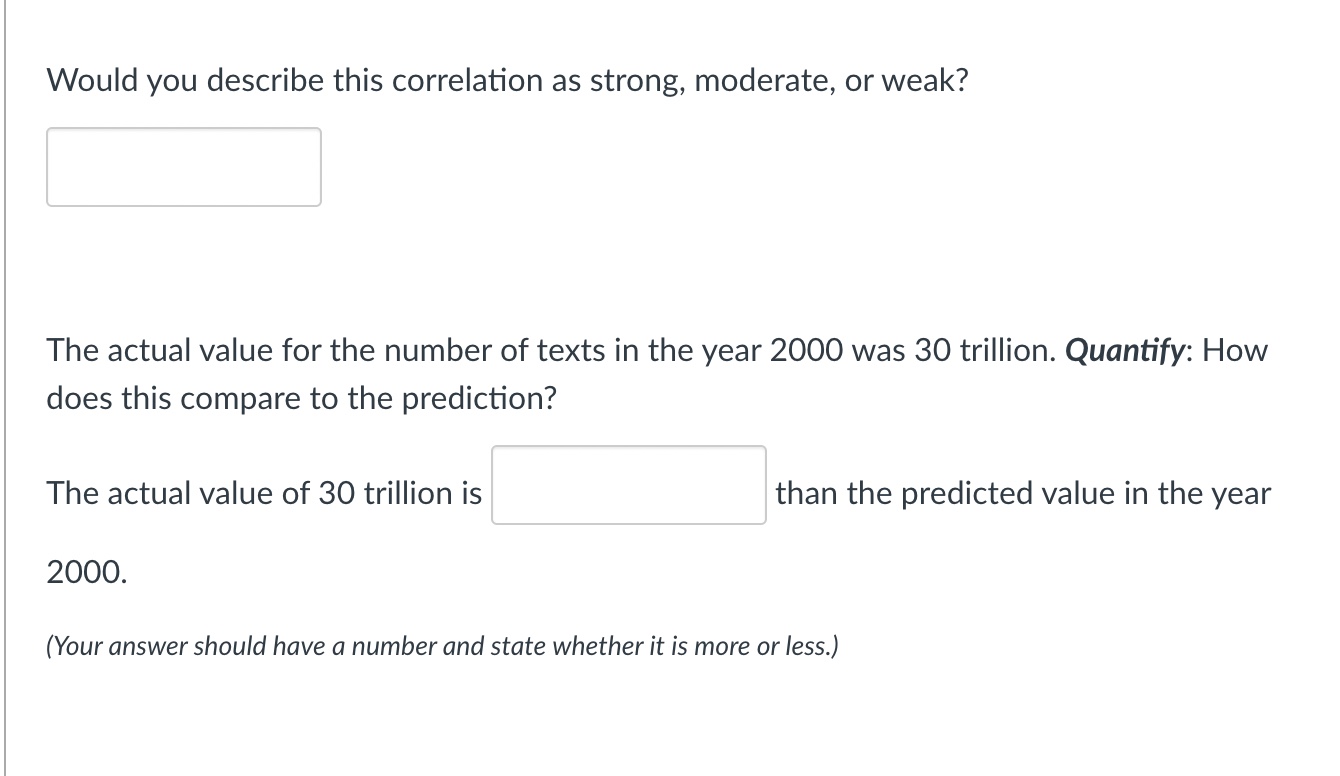Click the word 'correlation' in the first question
This screenshot has height=776, width=1340.
(466, 81)
